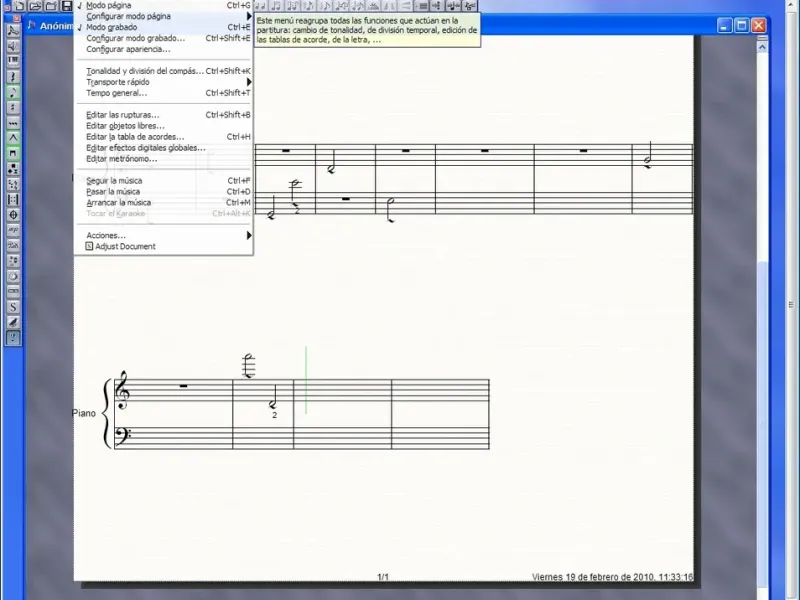Expand the Transporte rápido submenu
This screenshot has height=600, width=800.
point(163,82)
